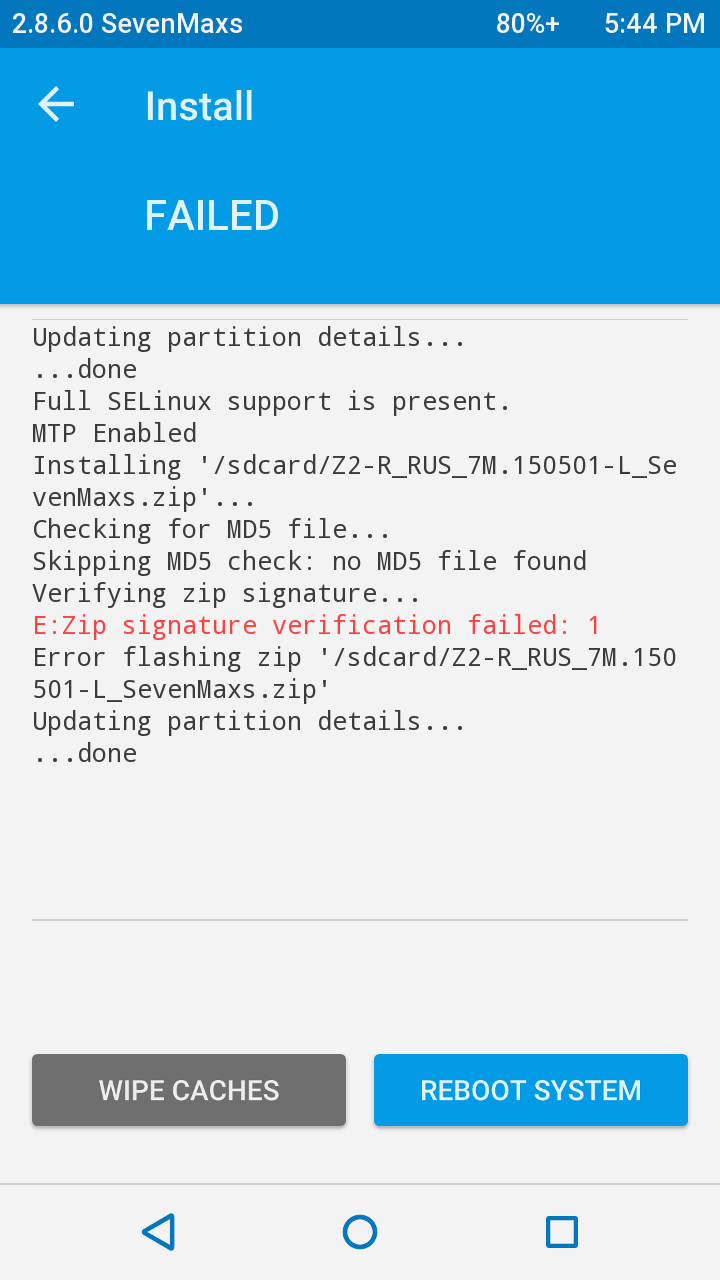Tap the 5:44 PM clock
Screen dimensions: 720x1280
point(655,24)
